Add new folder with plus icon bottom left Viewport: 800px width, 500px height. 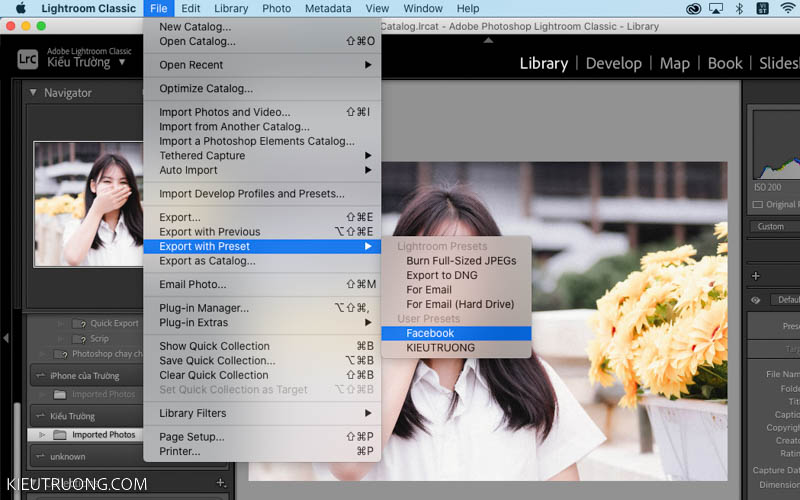point(220,482)
